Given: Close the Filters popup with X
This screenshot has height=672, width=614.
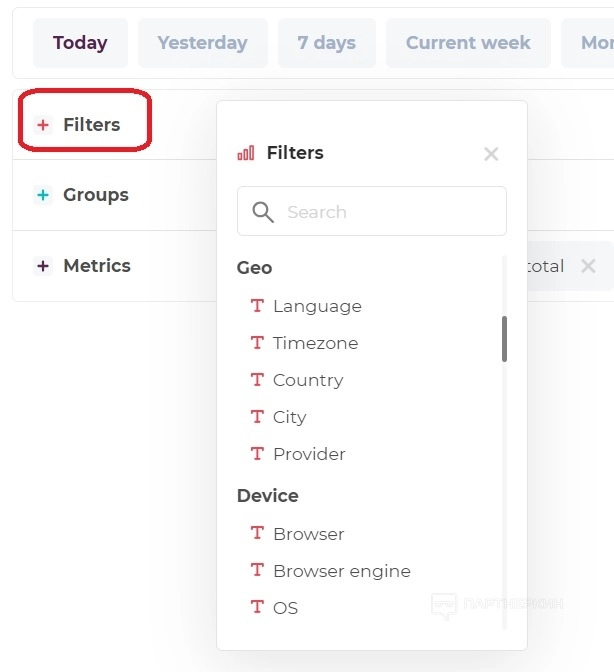Looking at the screenshot, I should (x=491, y=154).
